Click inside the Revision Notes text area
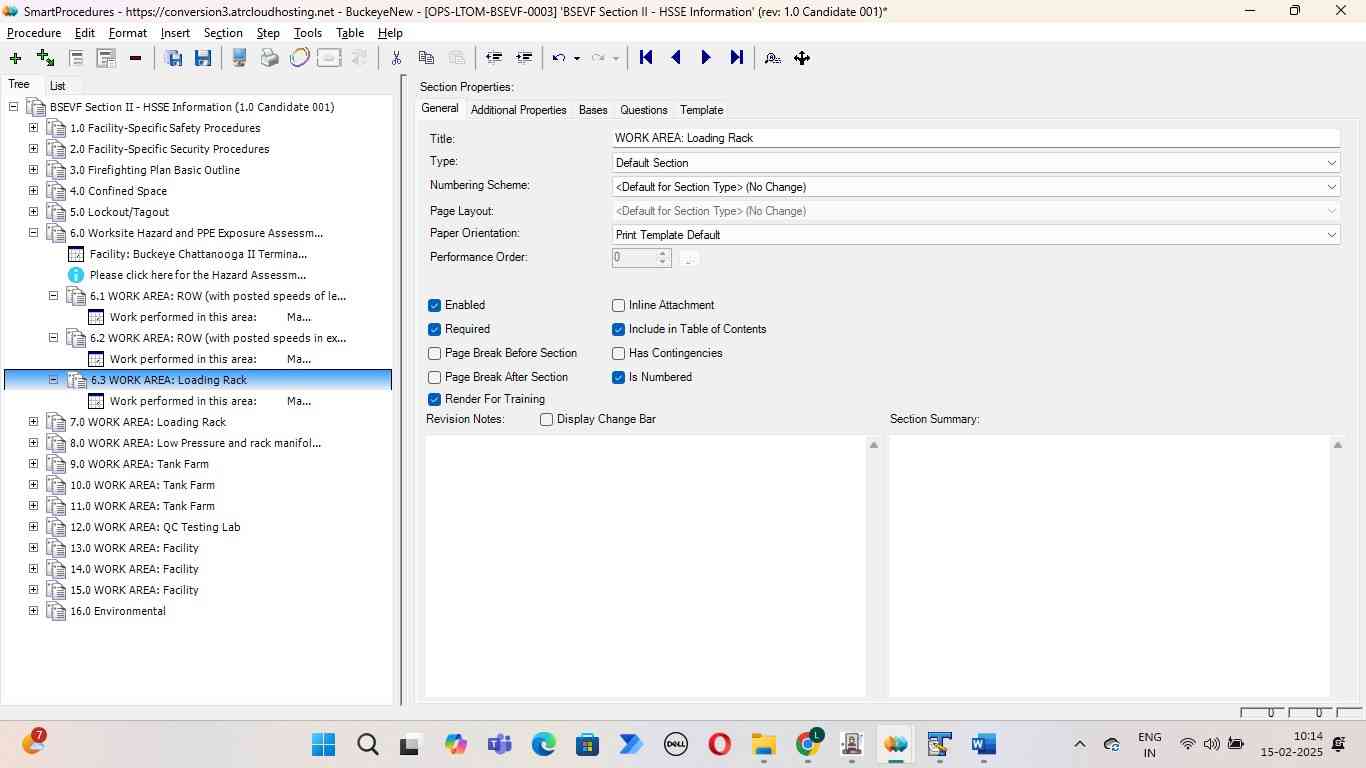Screen dimensions: 1366x768 [645, 565]
